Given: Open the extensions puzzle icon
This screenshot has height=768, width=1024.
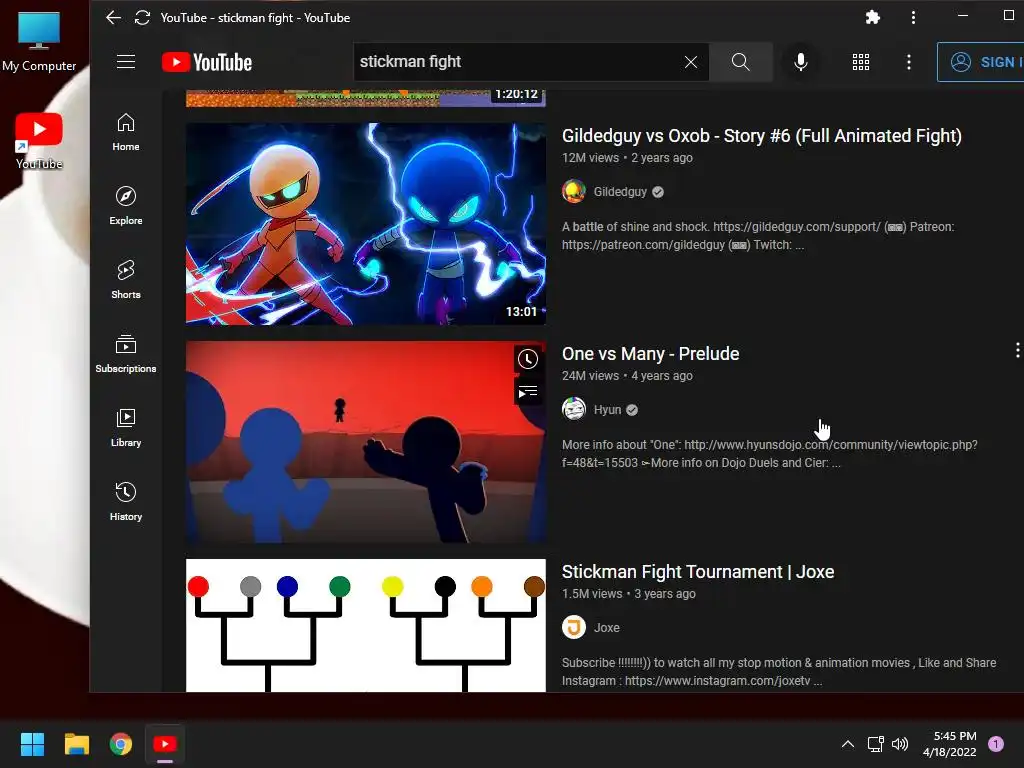Looking at the screenshot, I should (872, 18).
